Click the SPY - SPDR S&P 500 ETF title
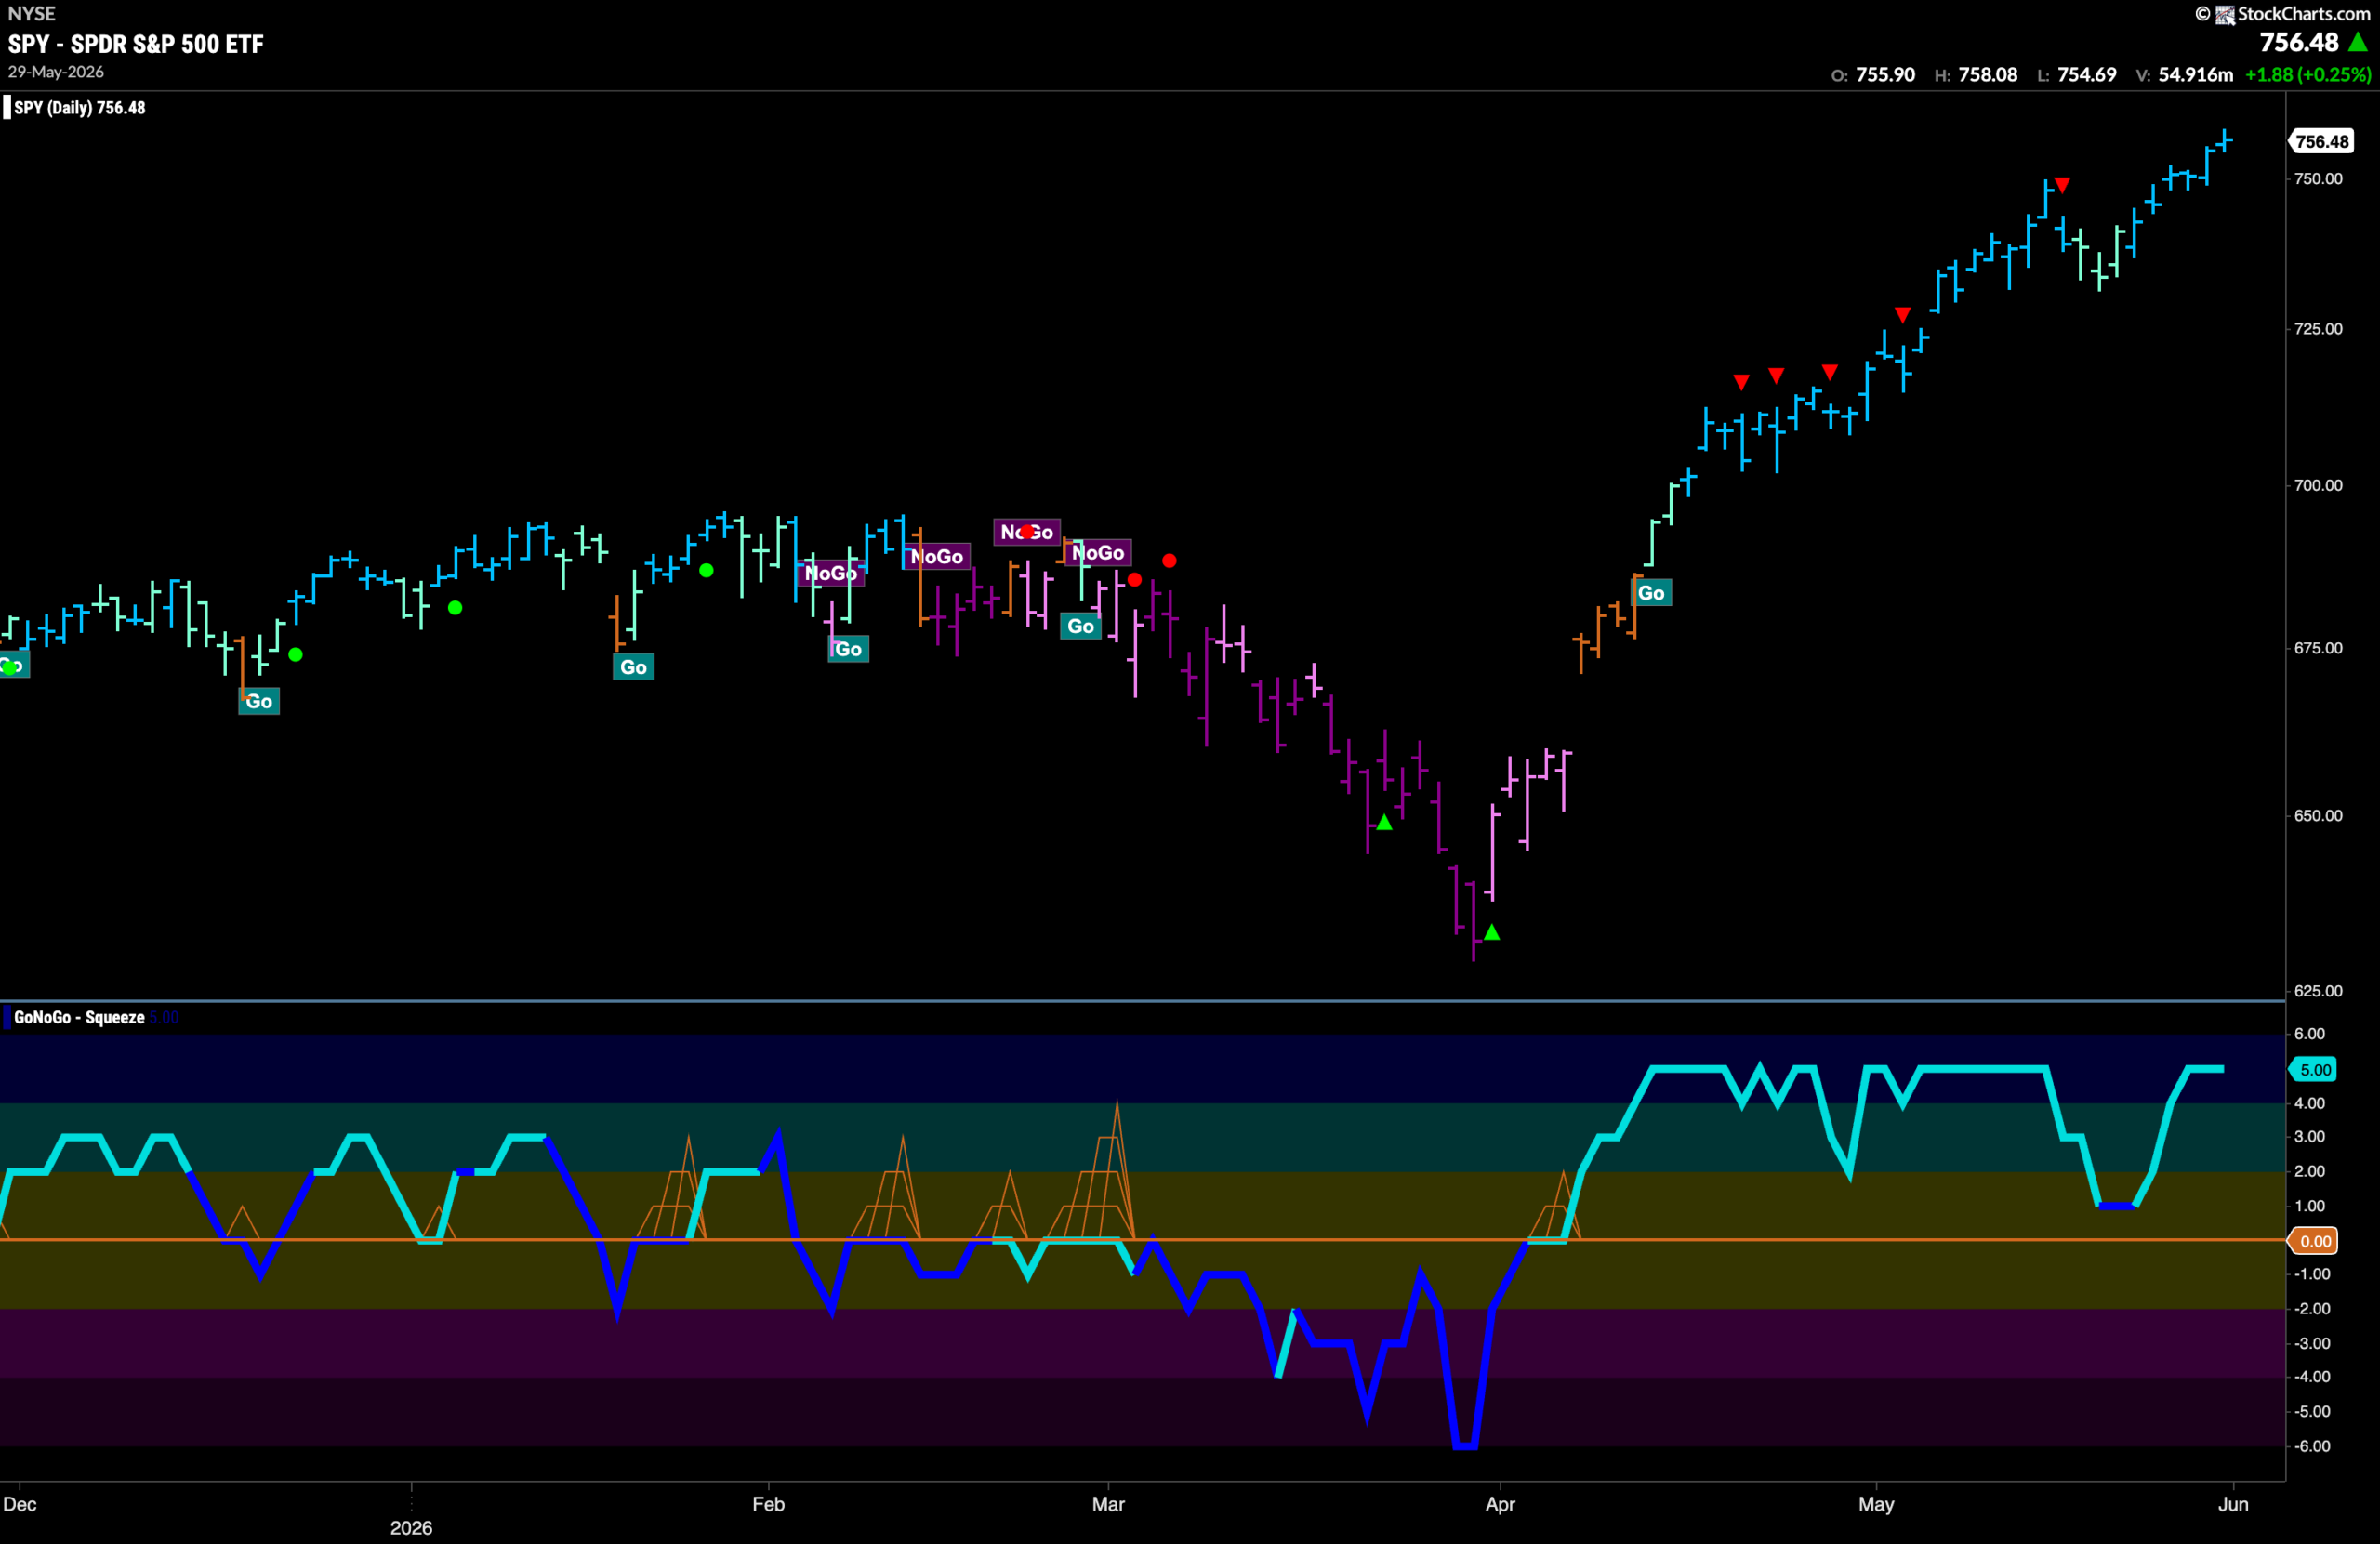Viewport: 2380px width, 1544px height. pos(136,44)
